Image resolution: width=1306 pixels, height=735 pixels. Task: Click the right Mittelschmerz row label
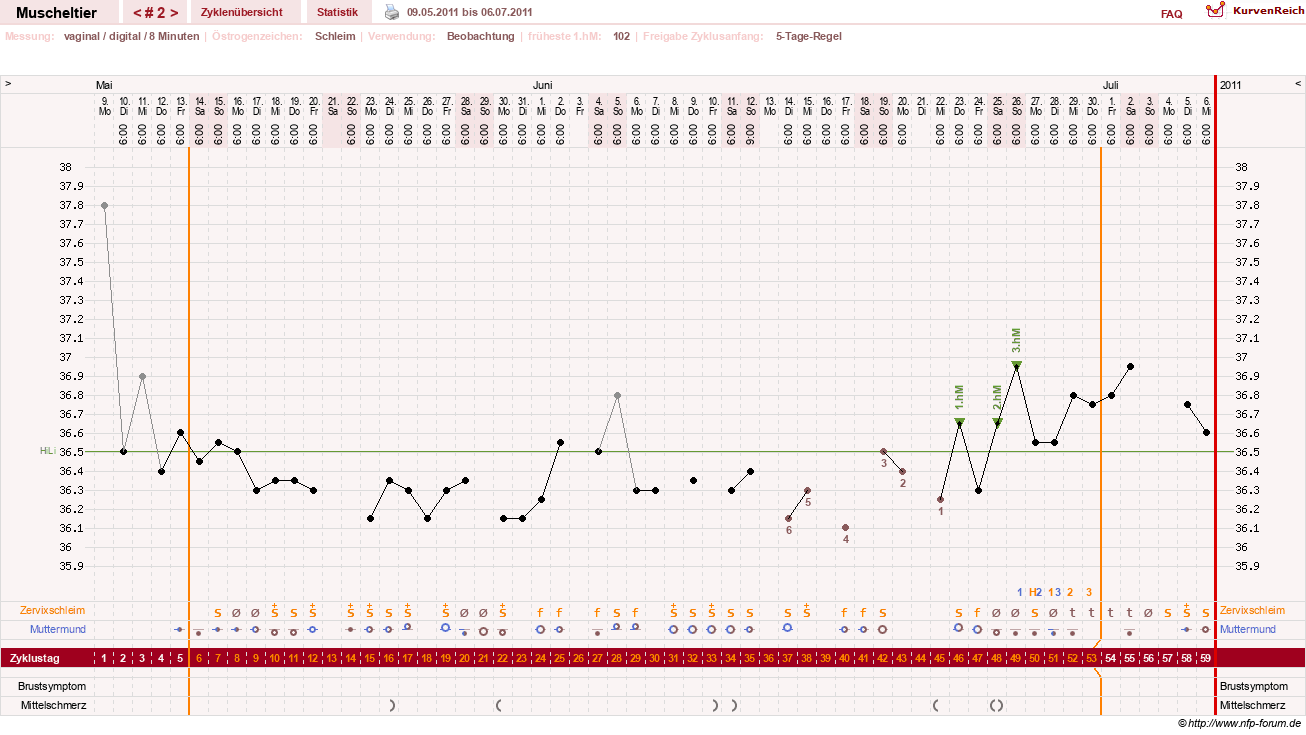point(1252,706)
